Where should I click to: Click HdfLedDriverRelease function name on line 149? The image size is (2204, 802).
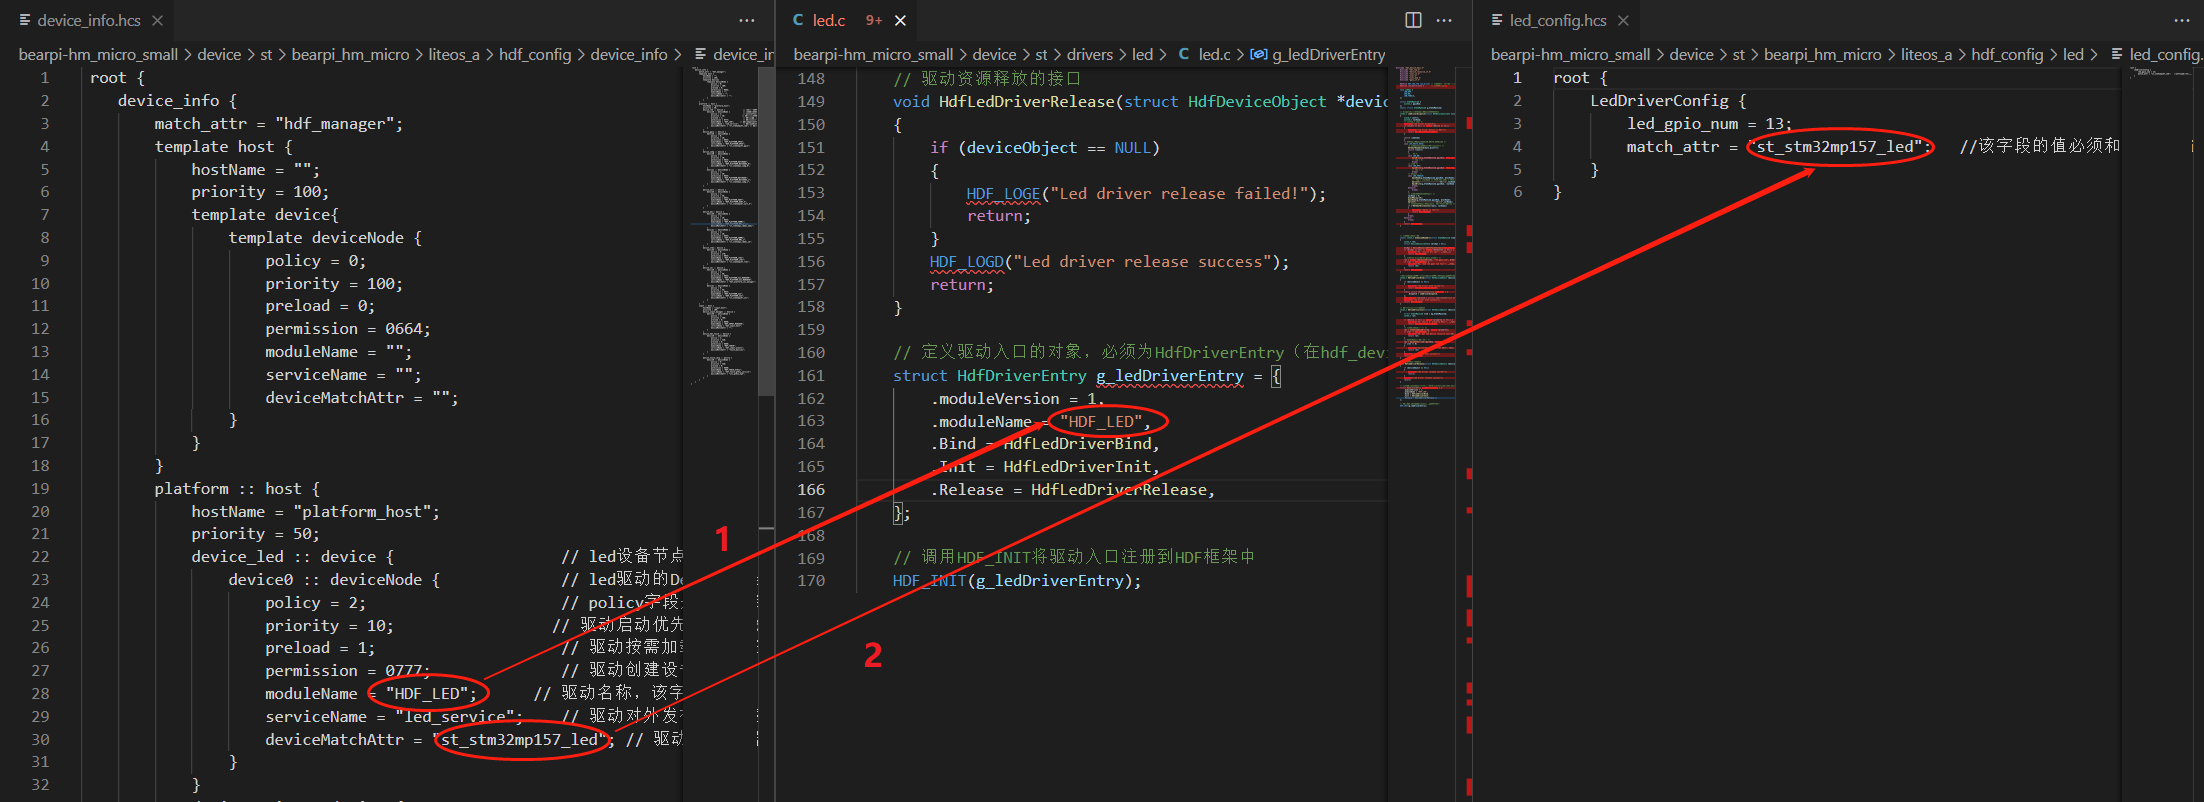1027,101
